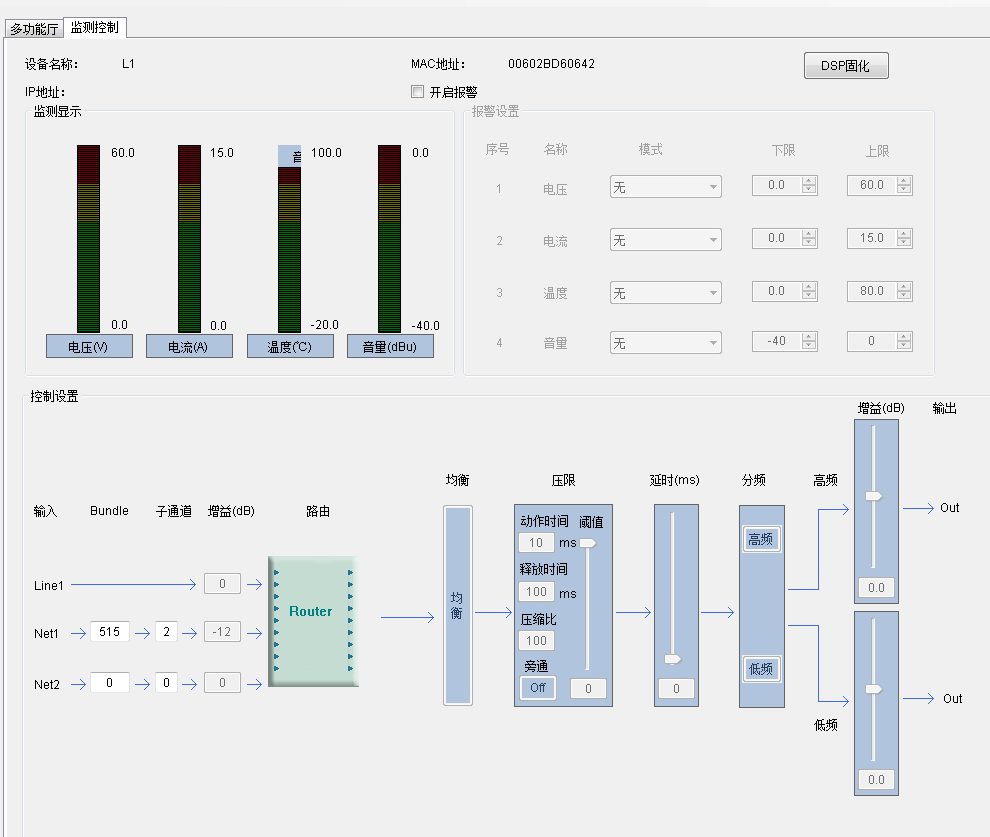Open the 电压 mode dropdown

click(665, 187)
